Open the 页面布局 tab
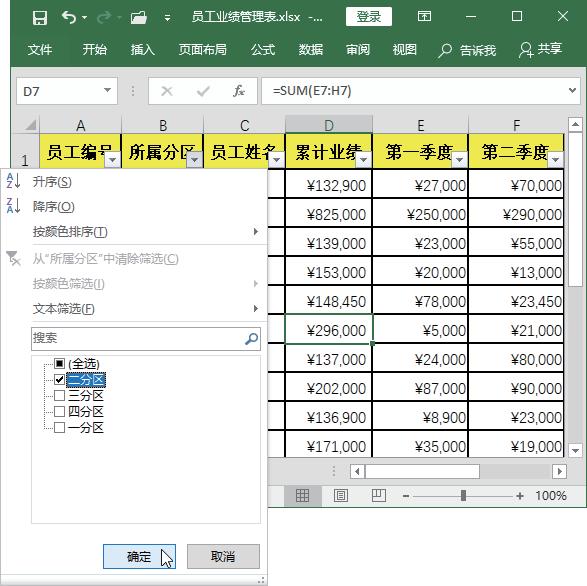587x586 pixels. pyautogui.click(x=203, y=49)
